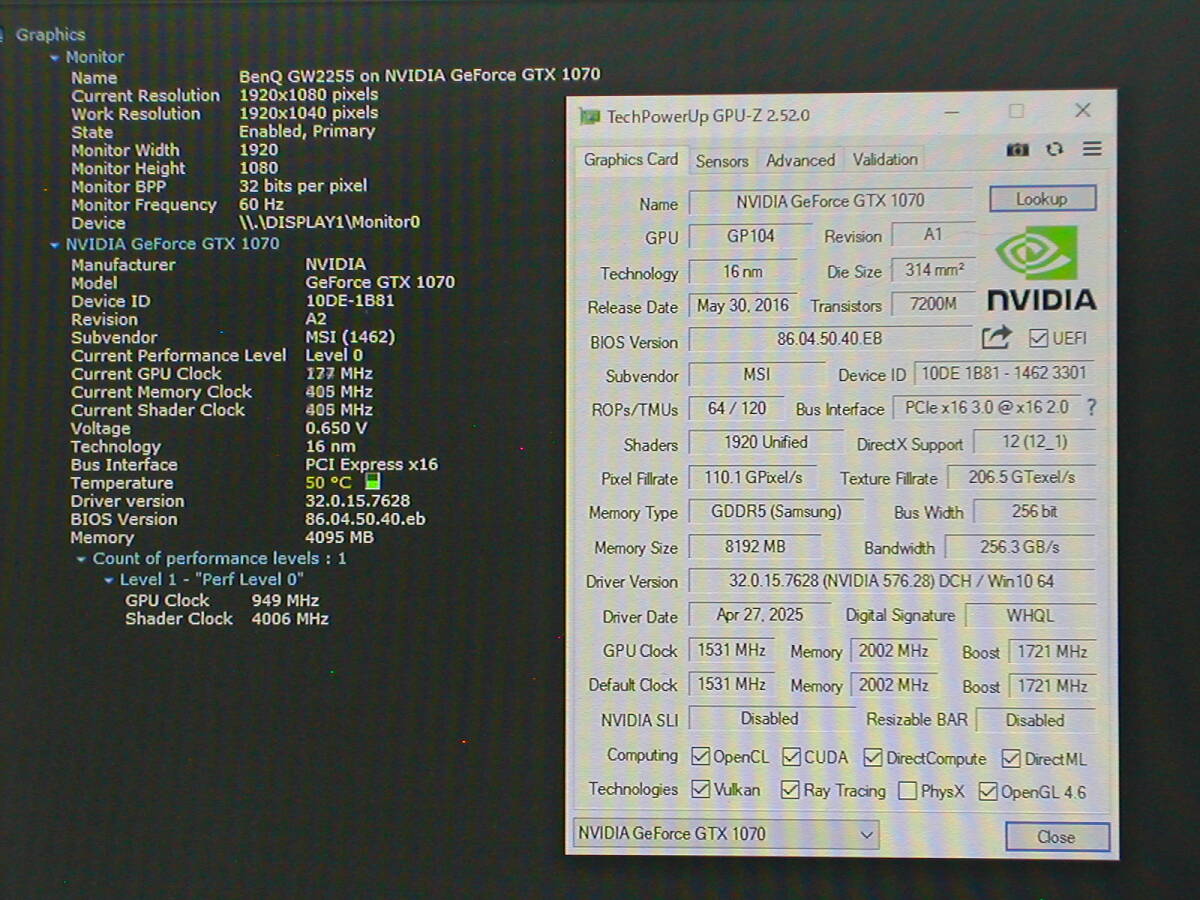
Task: Toggle the OpenCL checkbox
Action: pyautogui.click(x=699, y=757)
